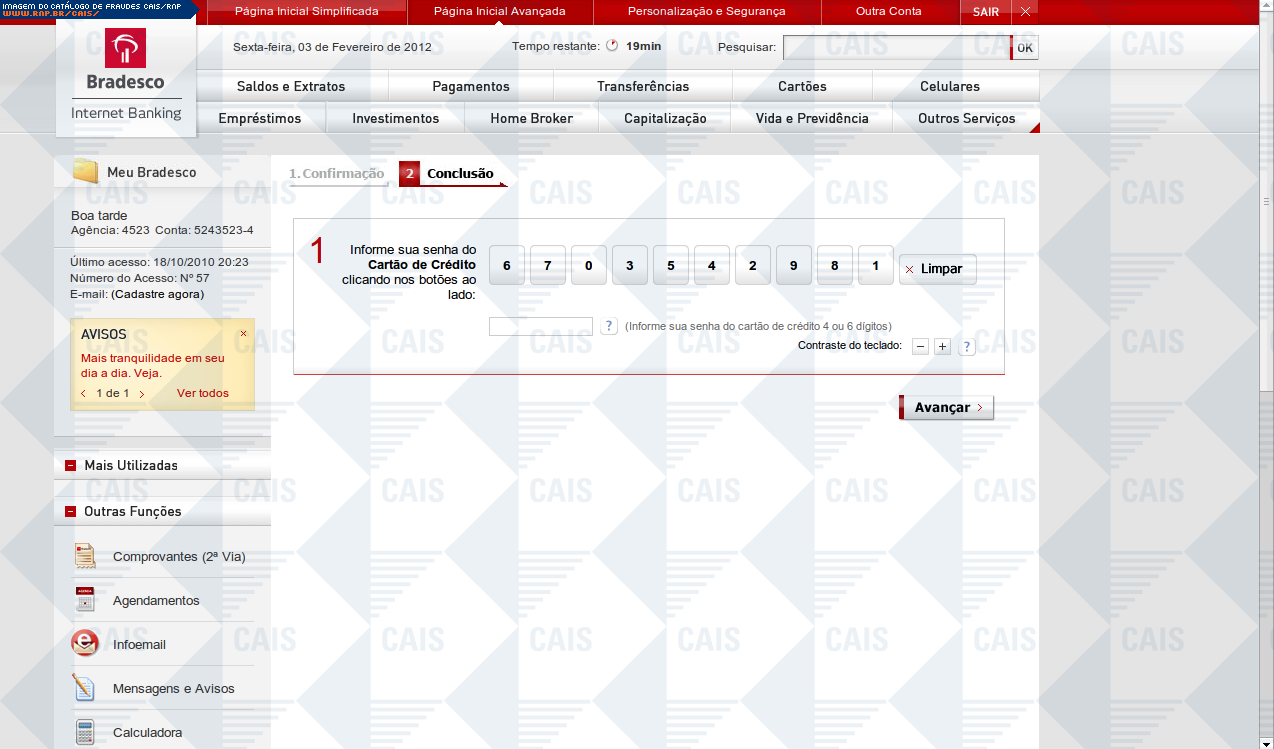This screenshot has height=749, width=1274.
Task: Open Agendamentos via its calendar icon
Action: [x=85, y=600]
